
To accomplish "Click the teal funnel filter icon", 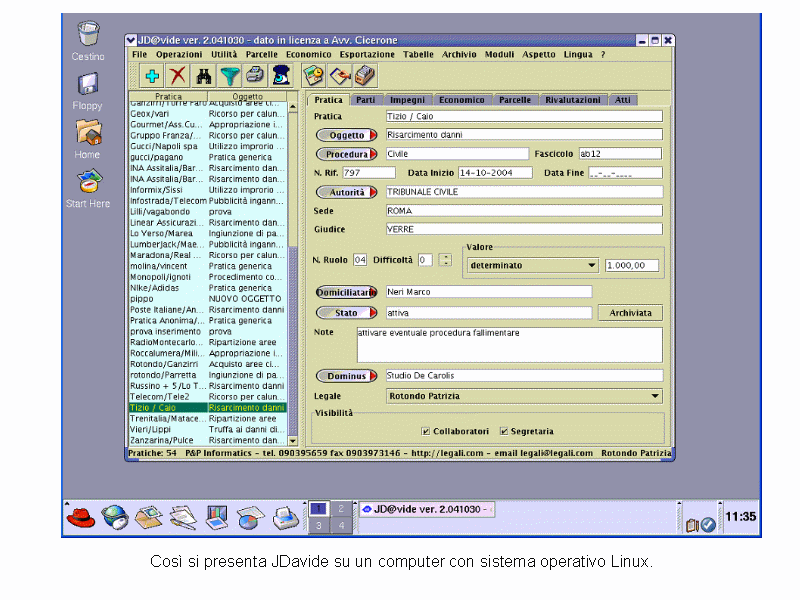I will pos(230,77).
